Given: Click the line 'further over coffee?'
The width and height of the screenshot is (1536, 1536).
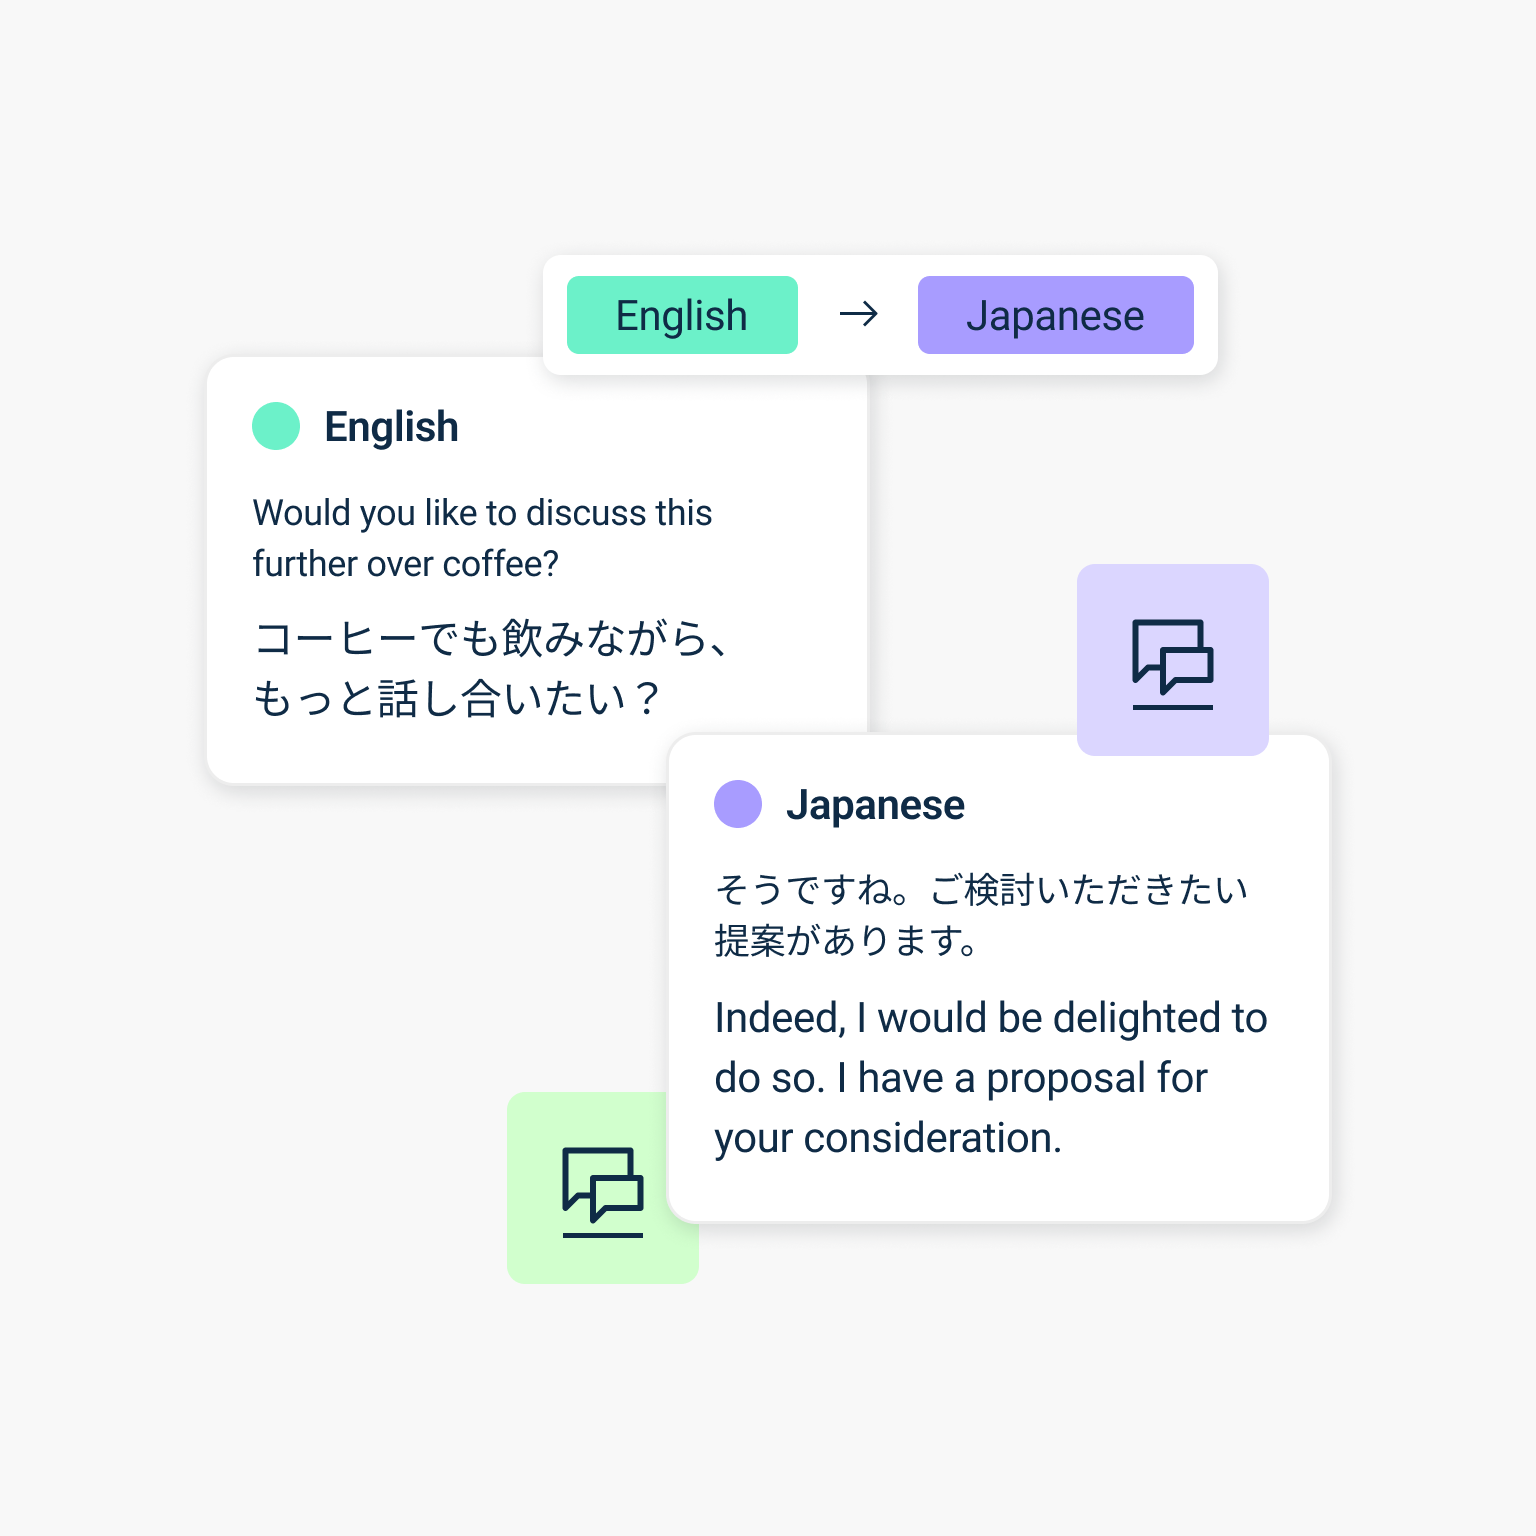Looking at the screenshot, I should pos(405,564).
